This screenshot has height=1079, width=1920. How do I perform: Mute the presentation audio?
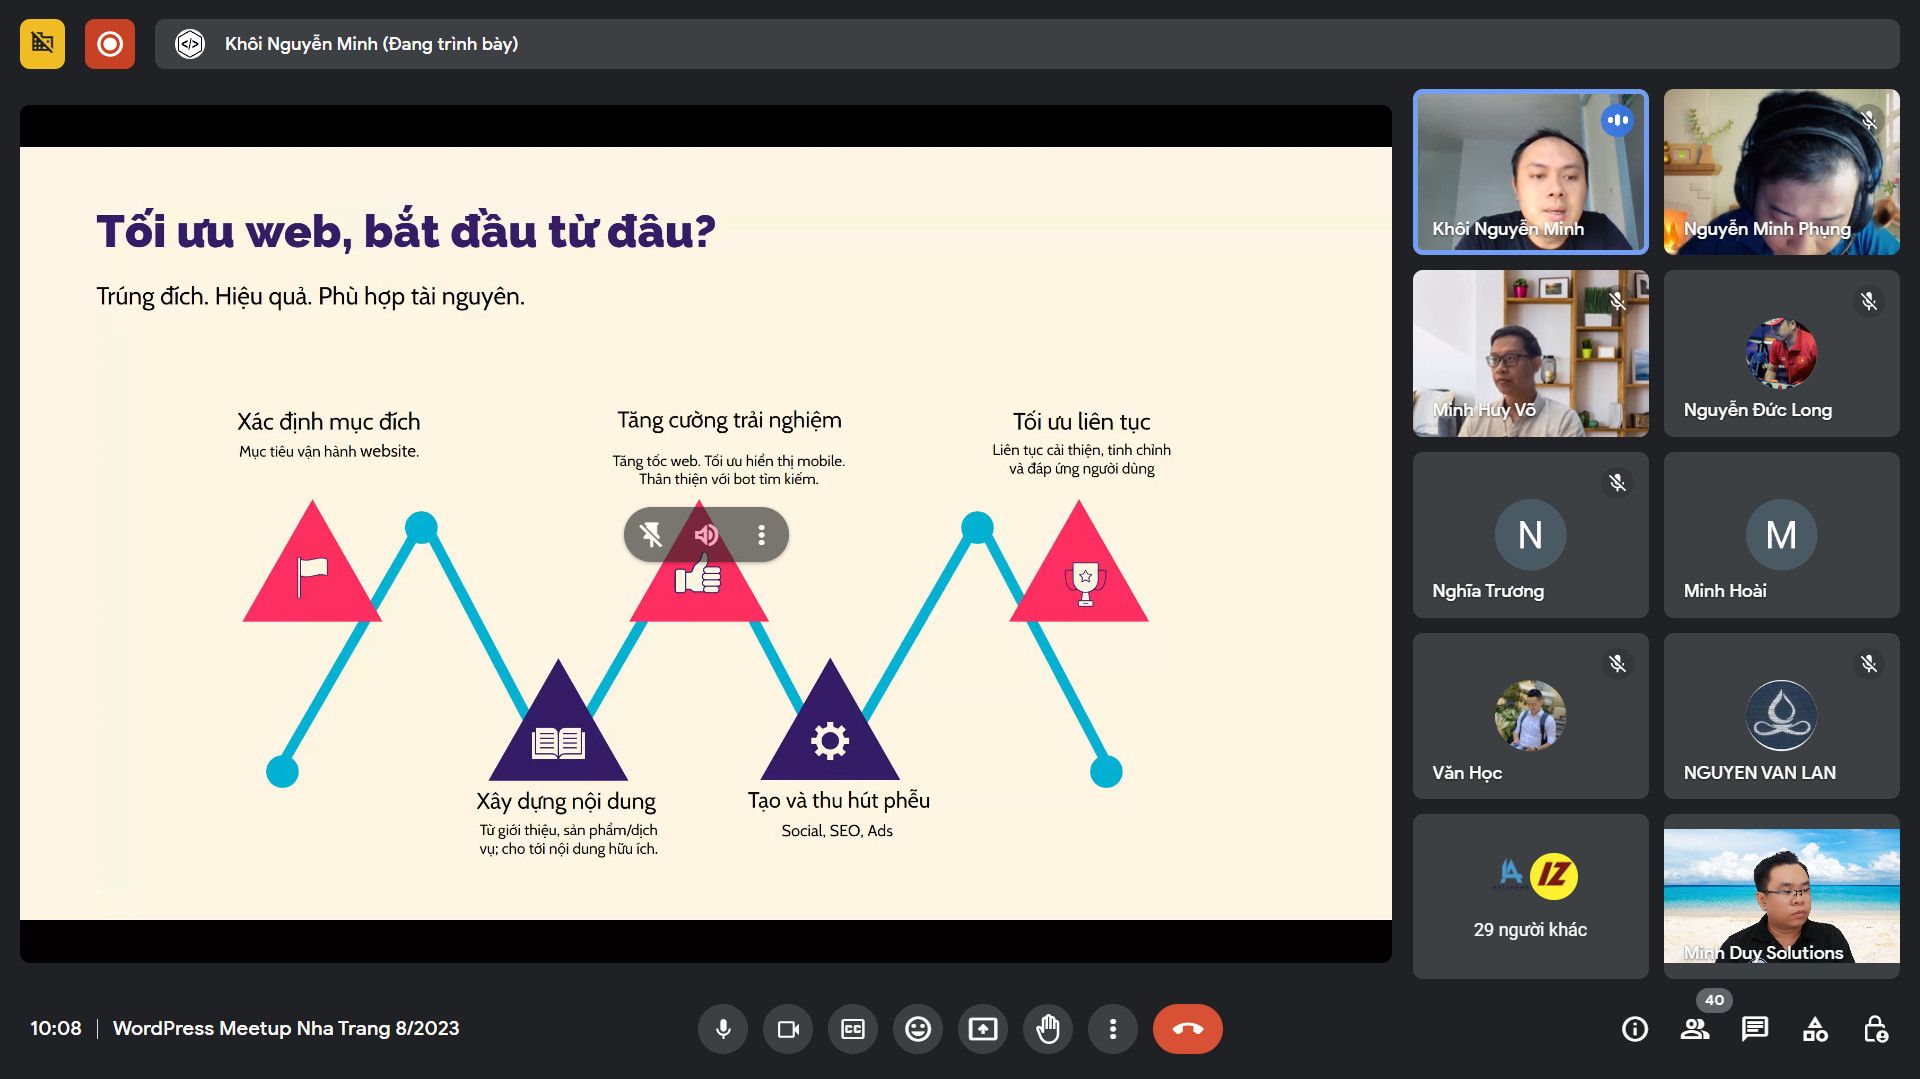point(706,535)
